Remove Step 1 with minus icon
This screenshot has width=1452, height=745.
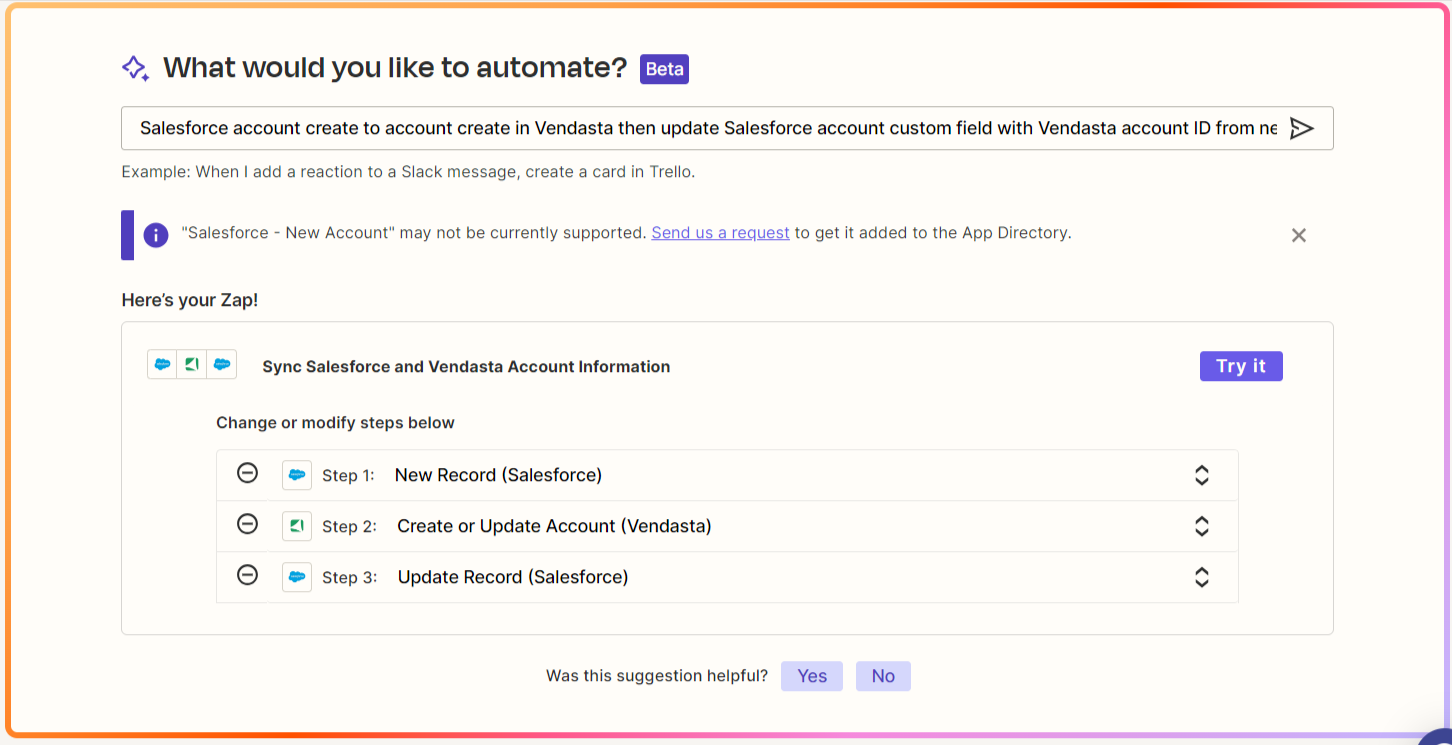click(x=247, y=473)
